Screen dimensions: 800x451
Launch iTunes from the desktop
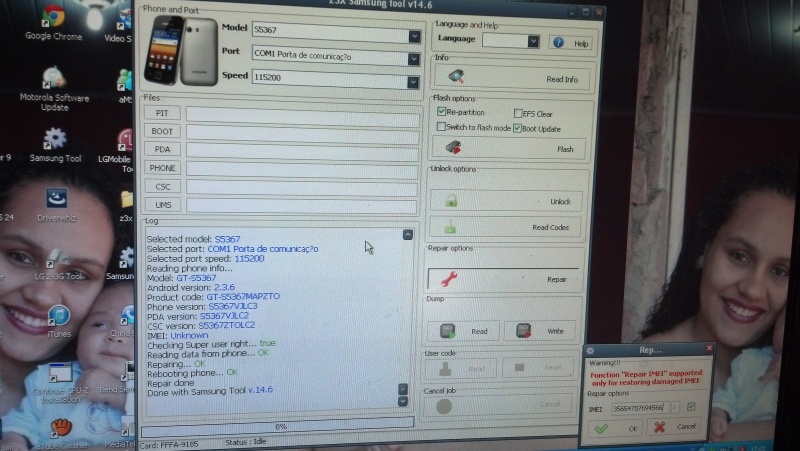pyautogui.click(x=59, y=321)
